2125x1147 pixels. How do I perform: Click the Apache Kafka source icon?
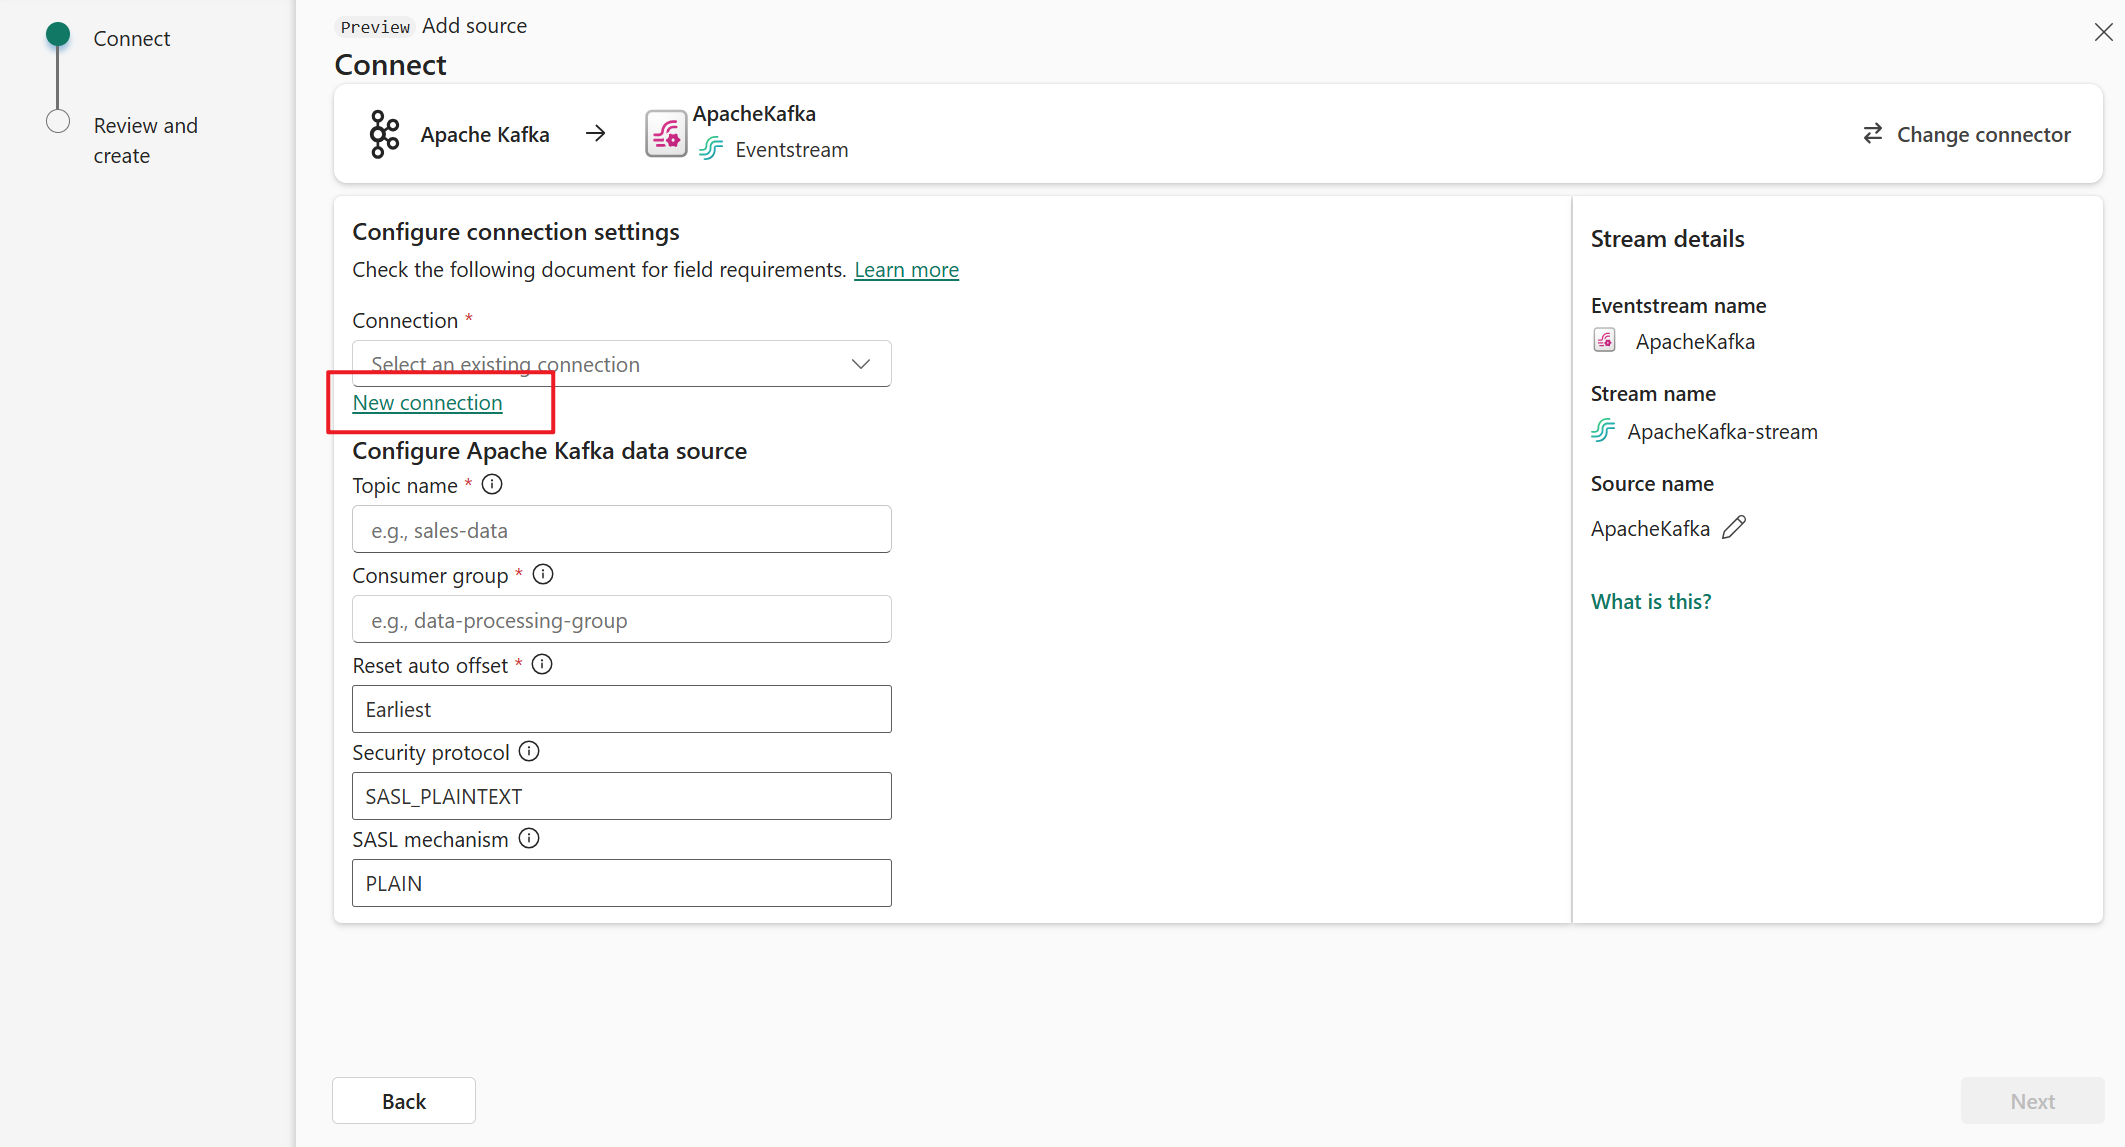click(383, 131)
